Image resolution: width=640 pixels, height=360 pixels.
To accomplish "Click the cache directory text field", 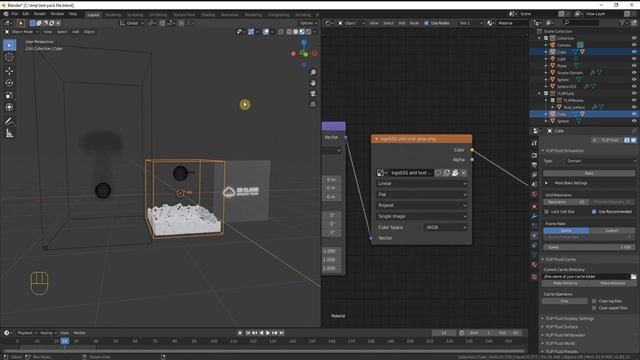I will (x=586, y=277).
